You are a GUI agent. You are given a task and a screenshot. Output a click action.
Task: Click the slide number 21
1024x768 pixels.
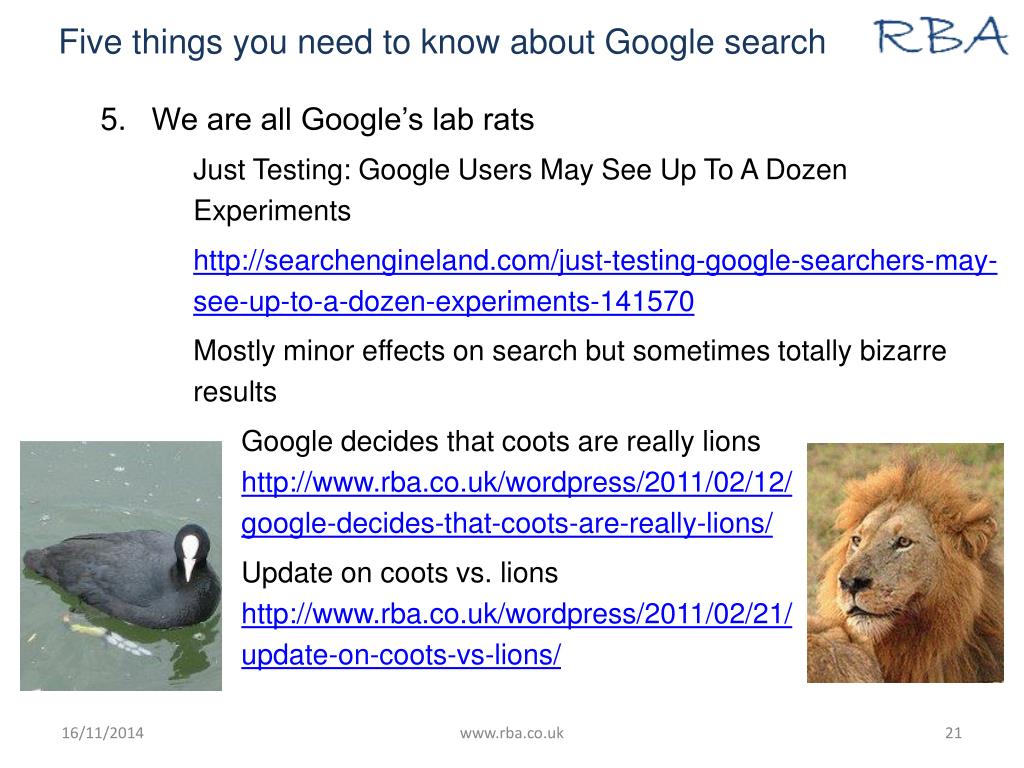(953, 733)
